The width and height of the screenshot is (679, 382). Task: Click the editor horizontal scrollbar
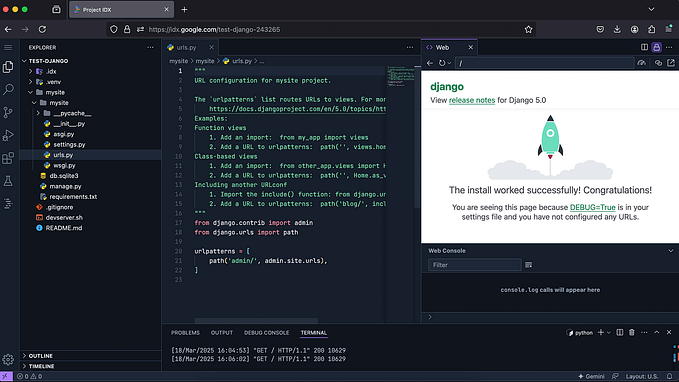256,320
